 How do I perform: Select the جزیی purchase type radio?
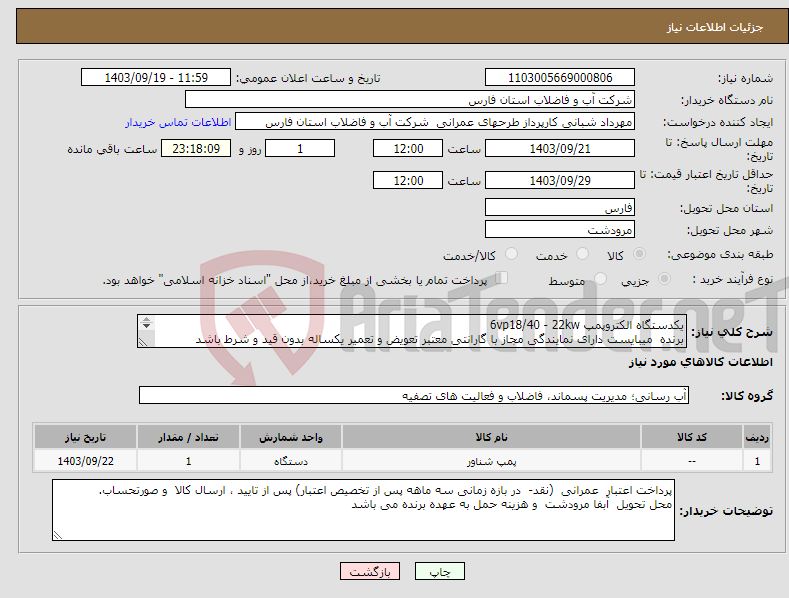[664, 278]
